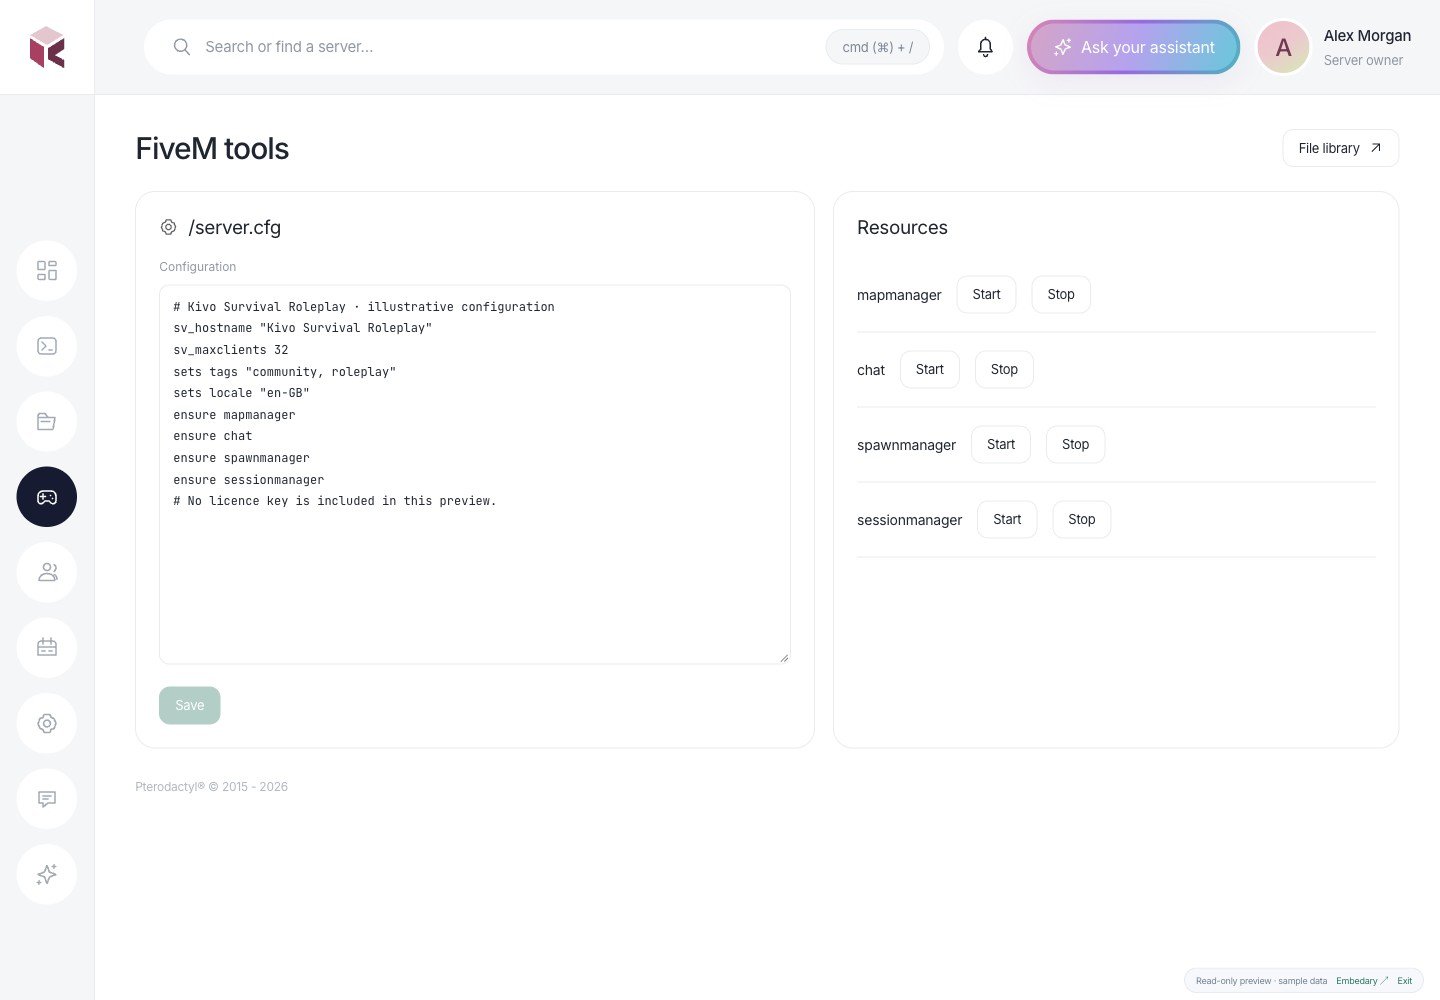The image size is (1440, 1000).
Task: Click the gear icon next to /server.cfg
Action: pos(168,227)
